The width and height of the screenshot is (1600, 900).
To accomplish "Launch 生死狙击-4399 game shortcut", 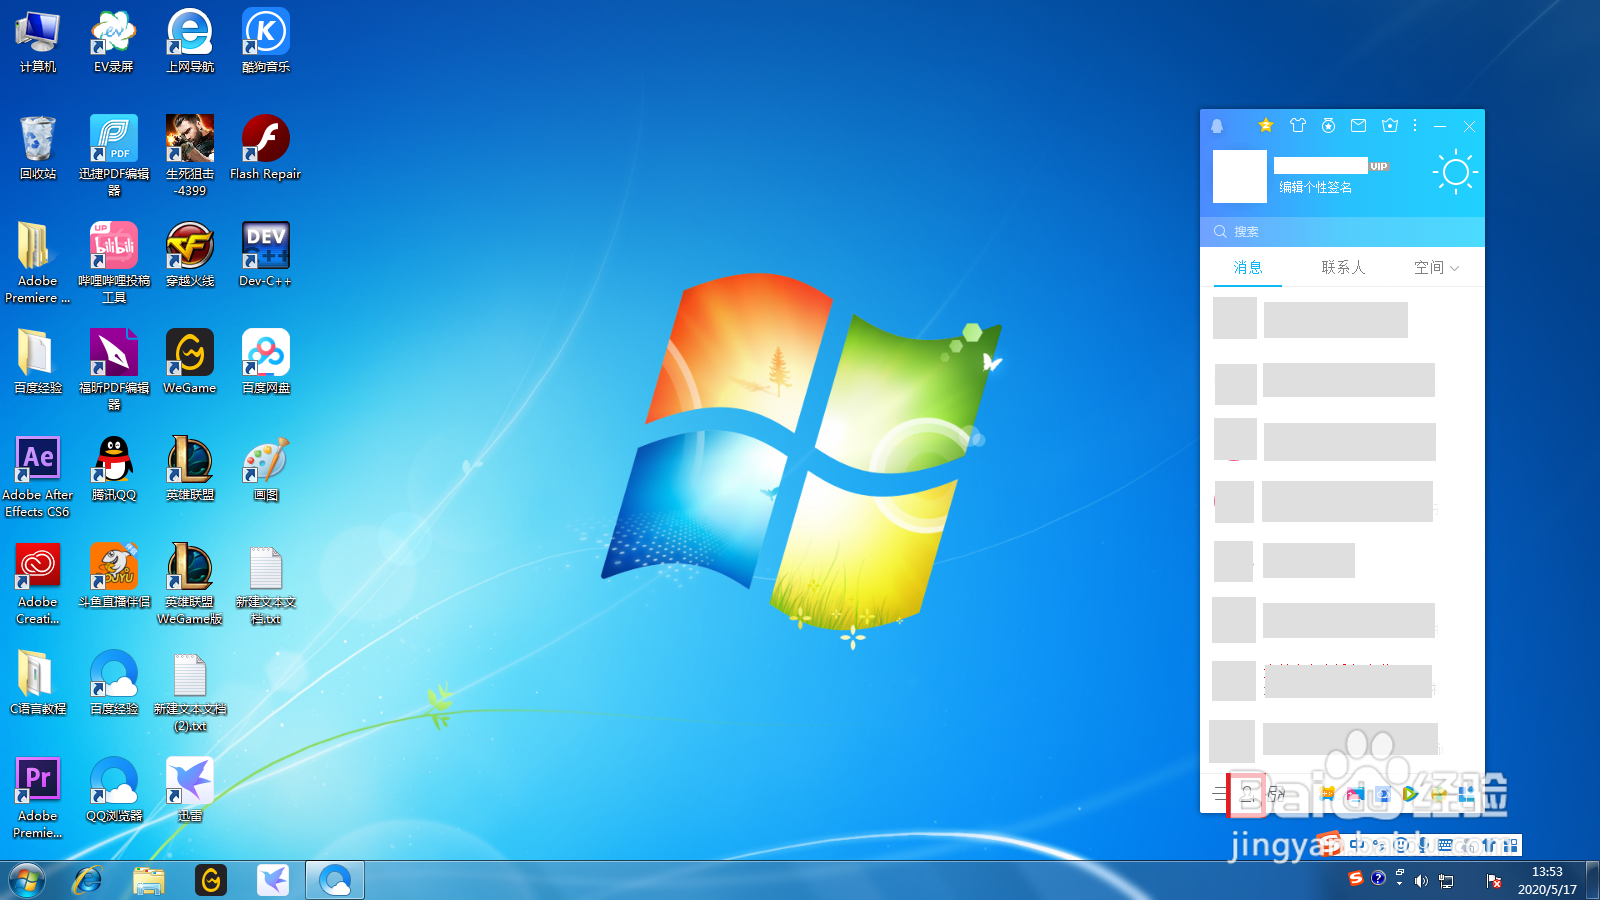I will pos(190,155).
